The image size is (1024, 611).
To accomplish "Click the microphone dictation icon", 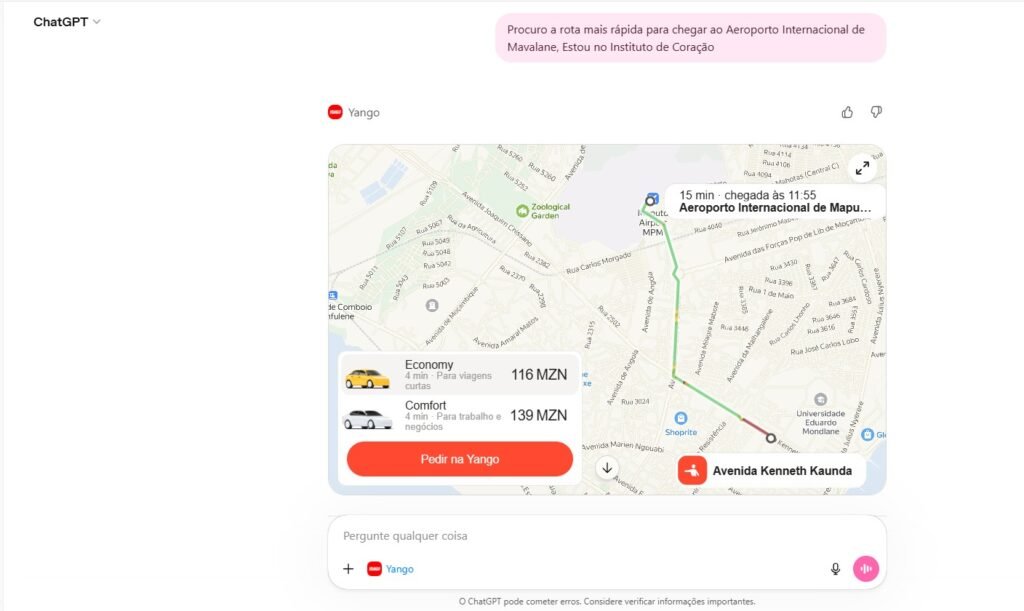I will [x=835, y=569].
